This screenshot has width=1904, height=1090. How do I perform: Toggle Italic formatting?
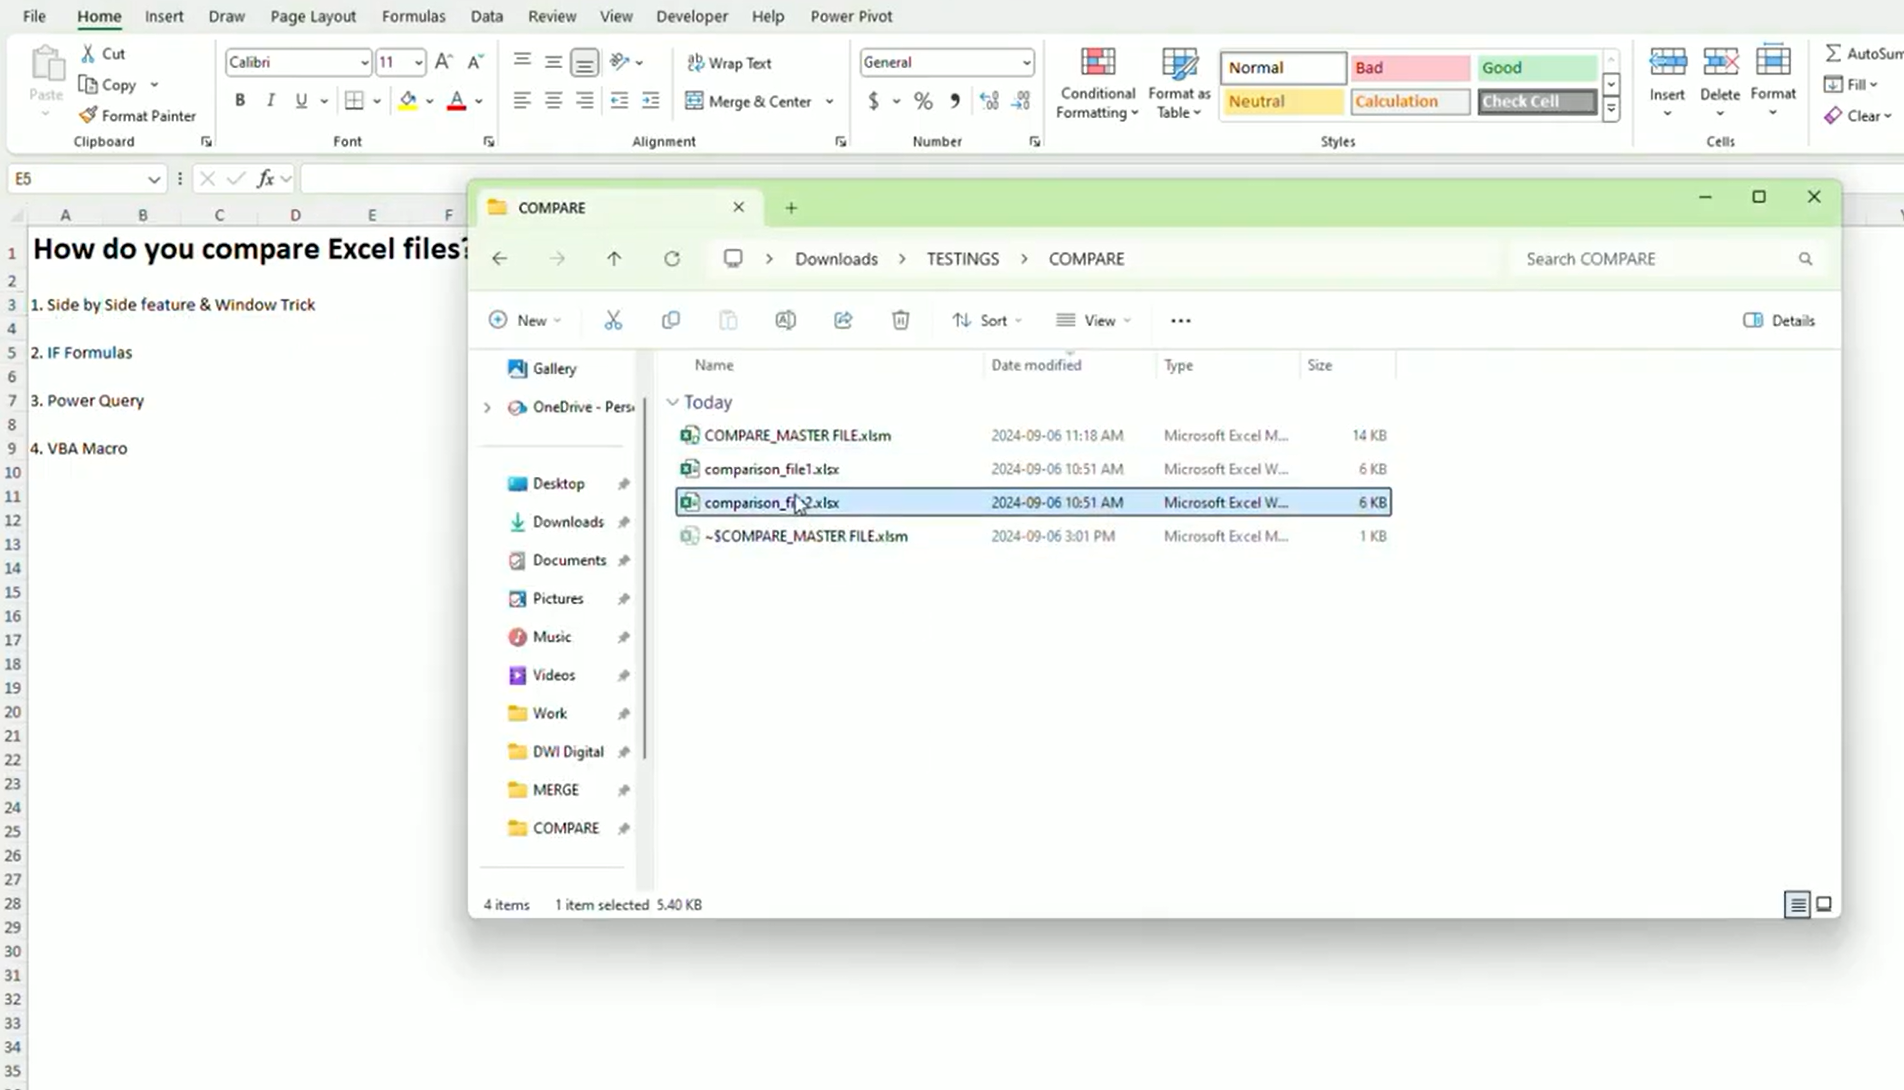(x=270, y=101)
